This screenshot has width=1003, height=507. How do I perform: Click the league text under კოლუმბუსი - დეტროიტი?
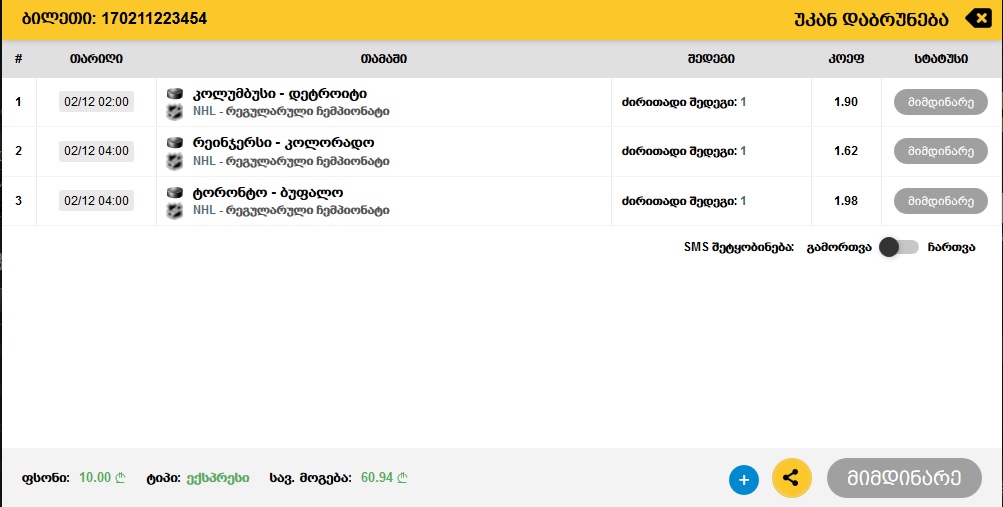291,112
